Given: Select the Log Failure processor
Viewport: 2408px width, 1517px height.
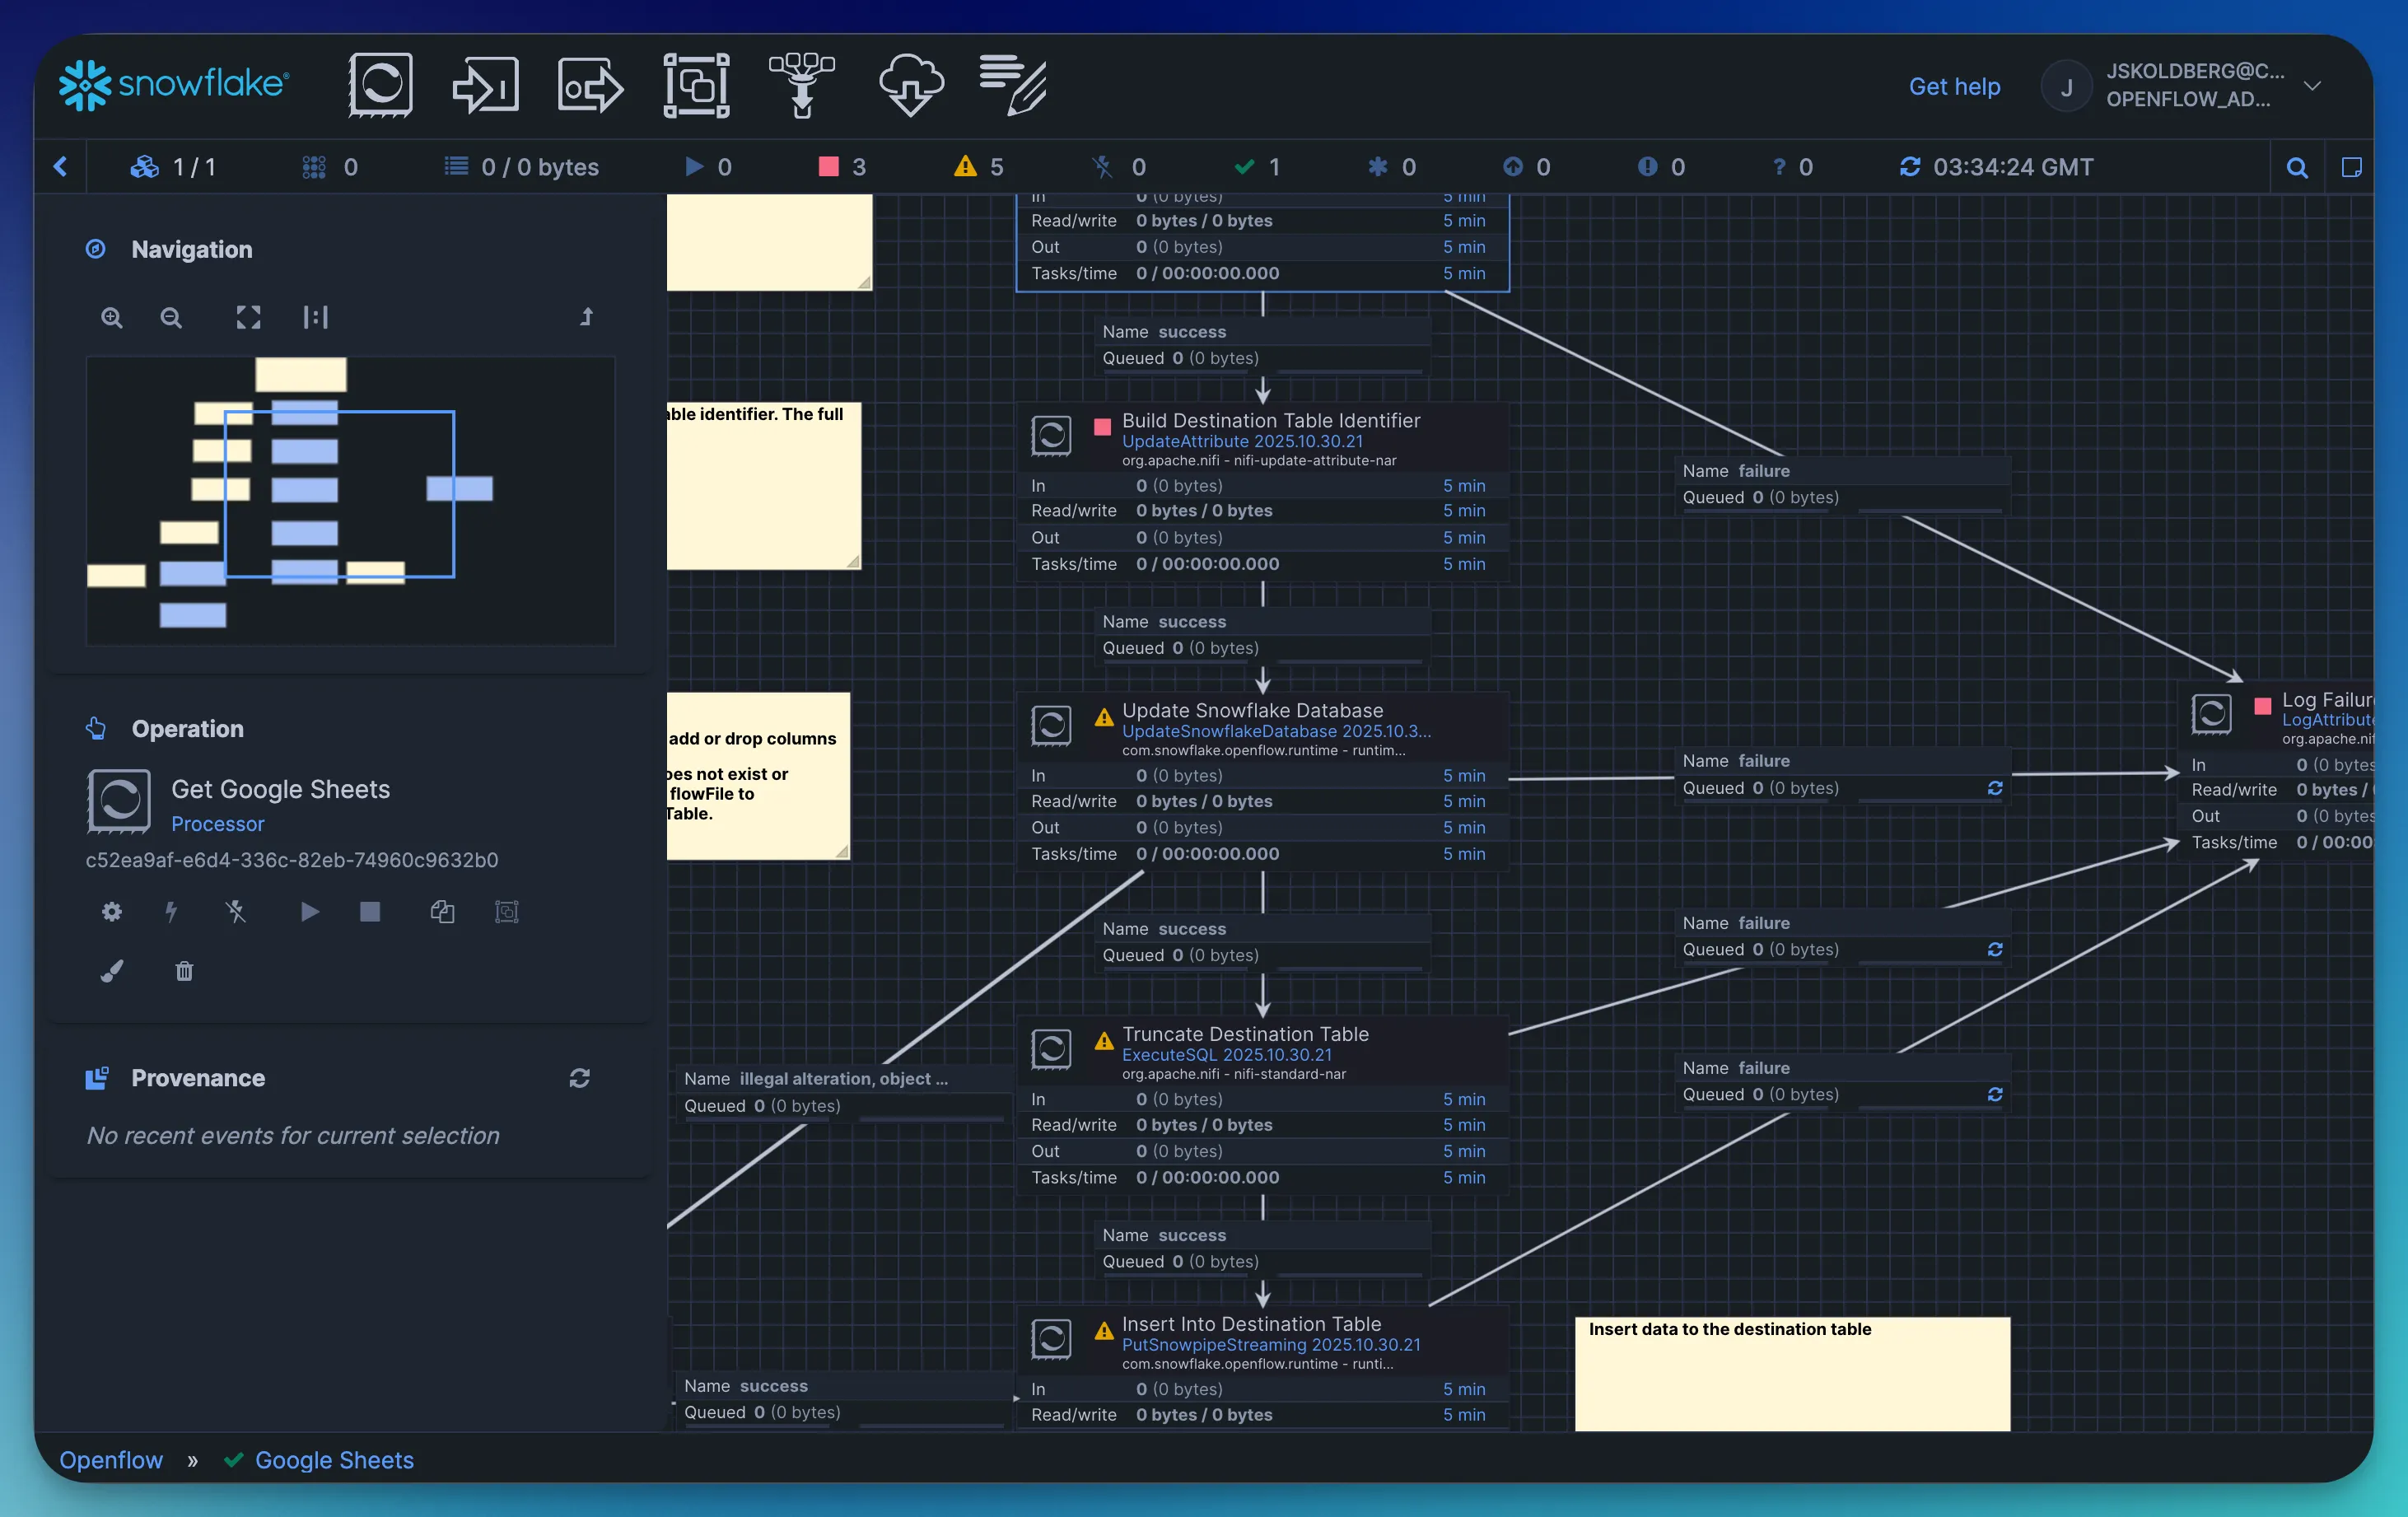Looking at the screenshot, I should coord(2276,769).
